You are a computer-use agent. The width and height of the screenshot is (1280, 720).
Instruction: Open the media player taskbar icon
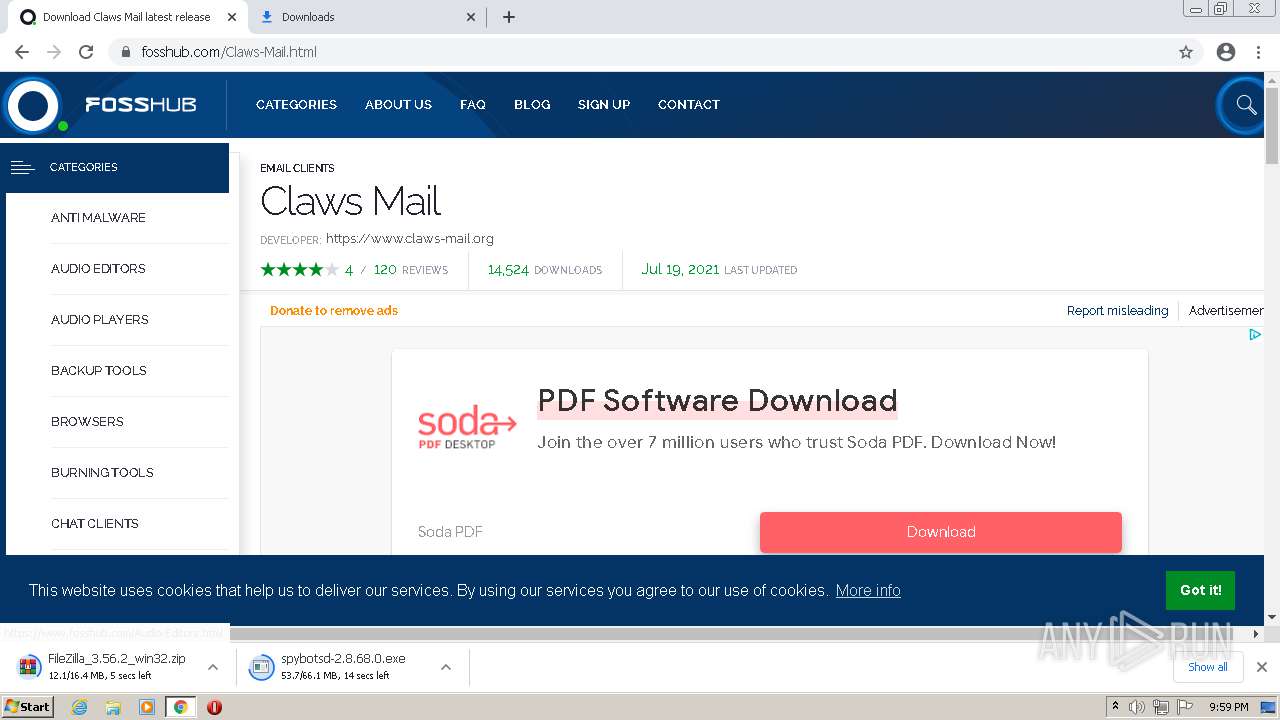(147, 707)
